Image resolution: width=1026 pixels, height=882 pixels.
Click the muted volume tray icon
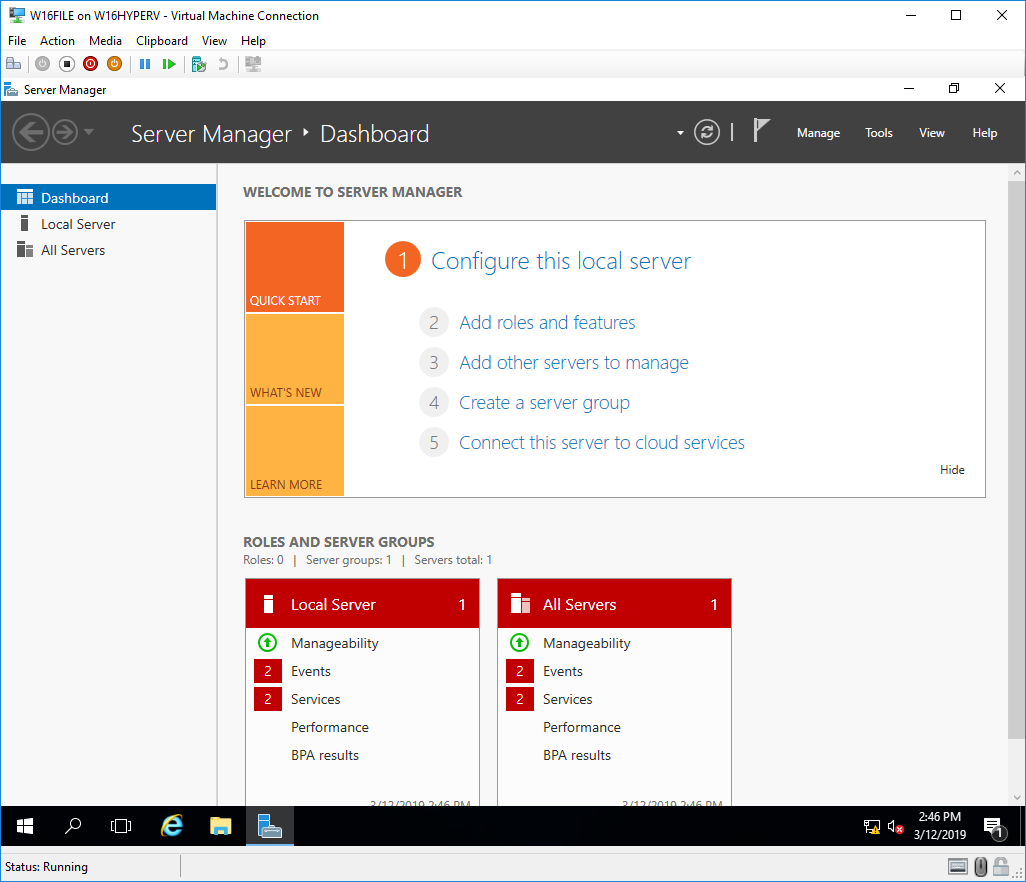pyautogui.click(x=895, y=827)
